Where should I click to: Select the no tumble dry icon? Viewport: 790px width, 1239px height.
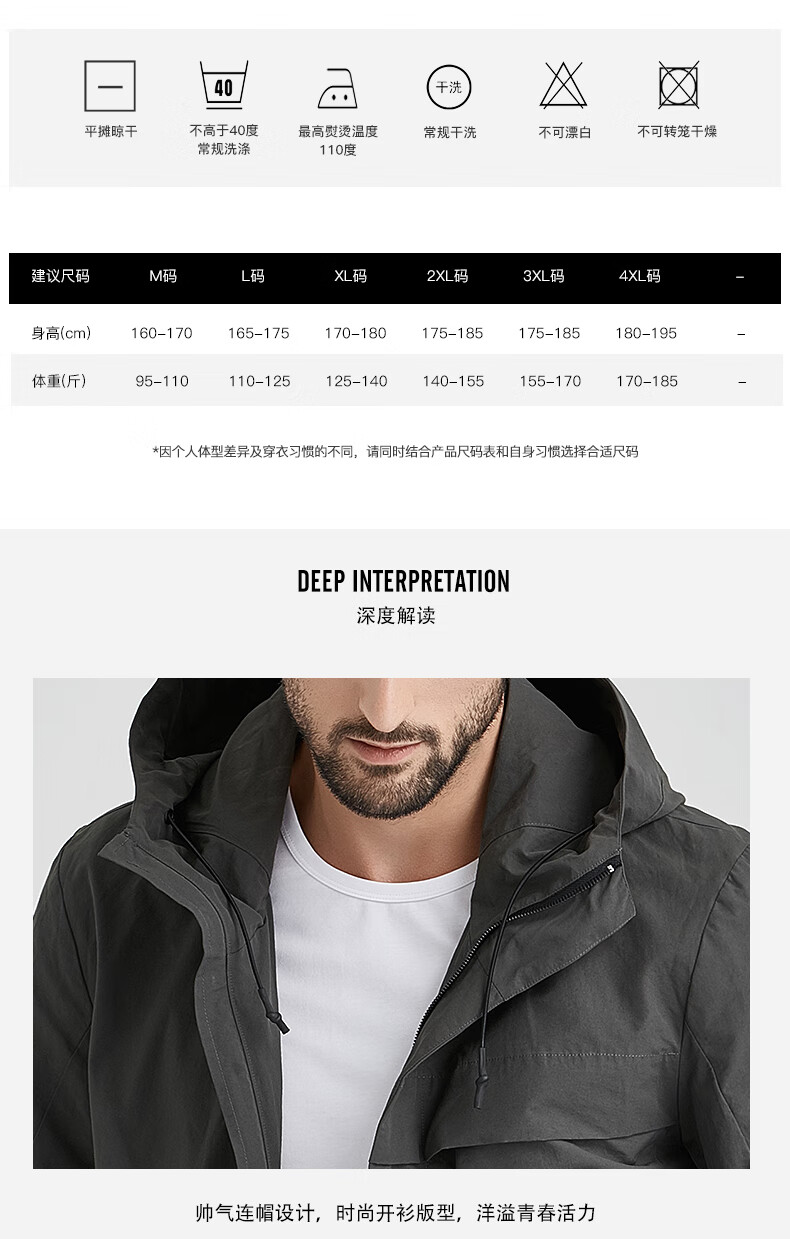(678, 85)
